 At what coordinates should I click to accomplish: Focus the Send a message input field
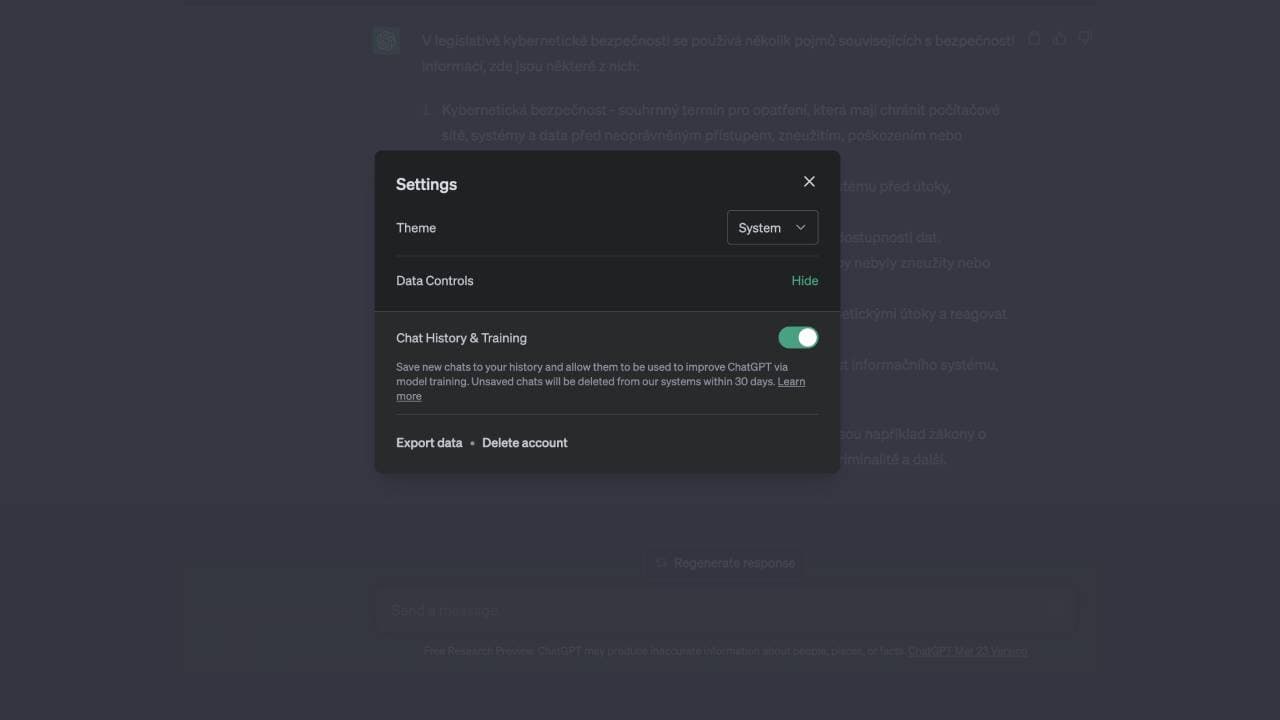(727, 610)
